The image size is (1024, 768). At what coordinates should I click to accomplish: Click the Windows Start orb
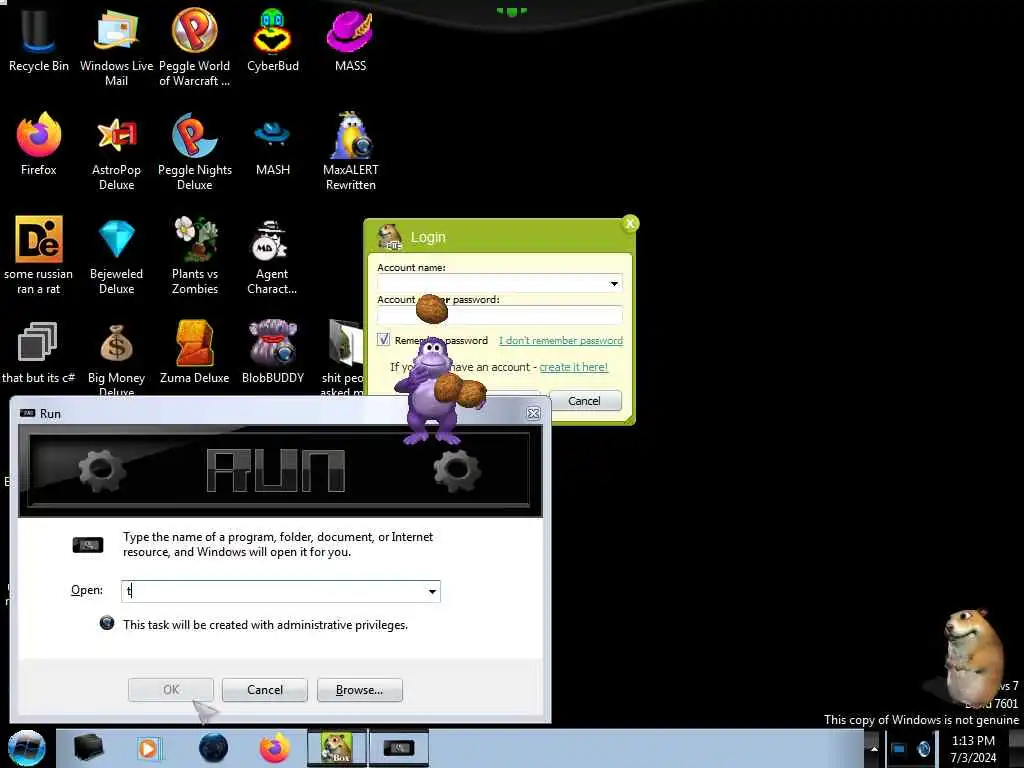[x=27, y=748]
